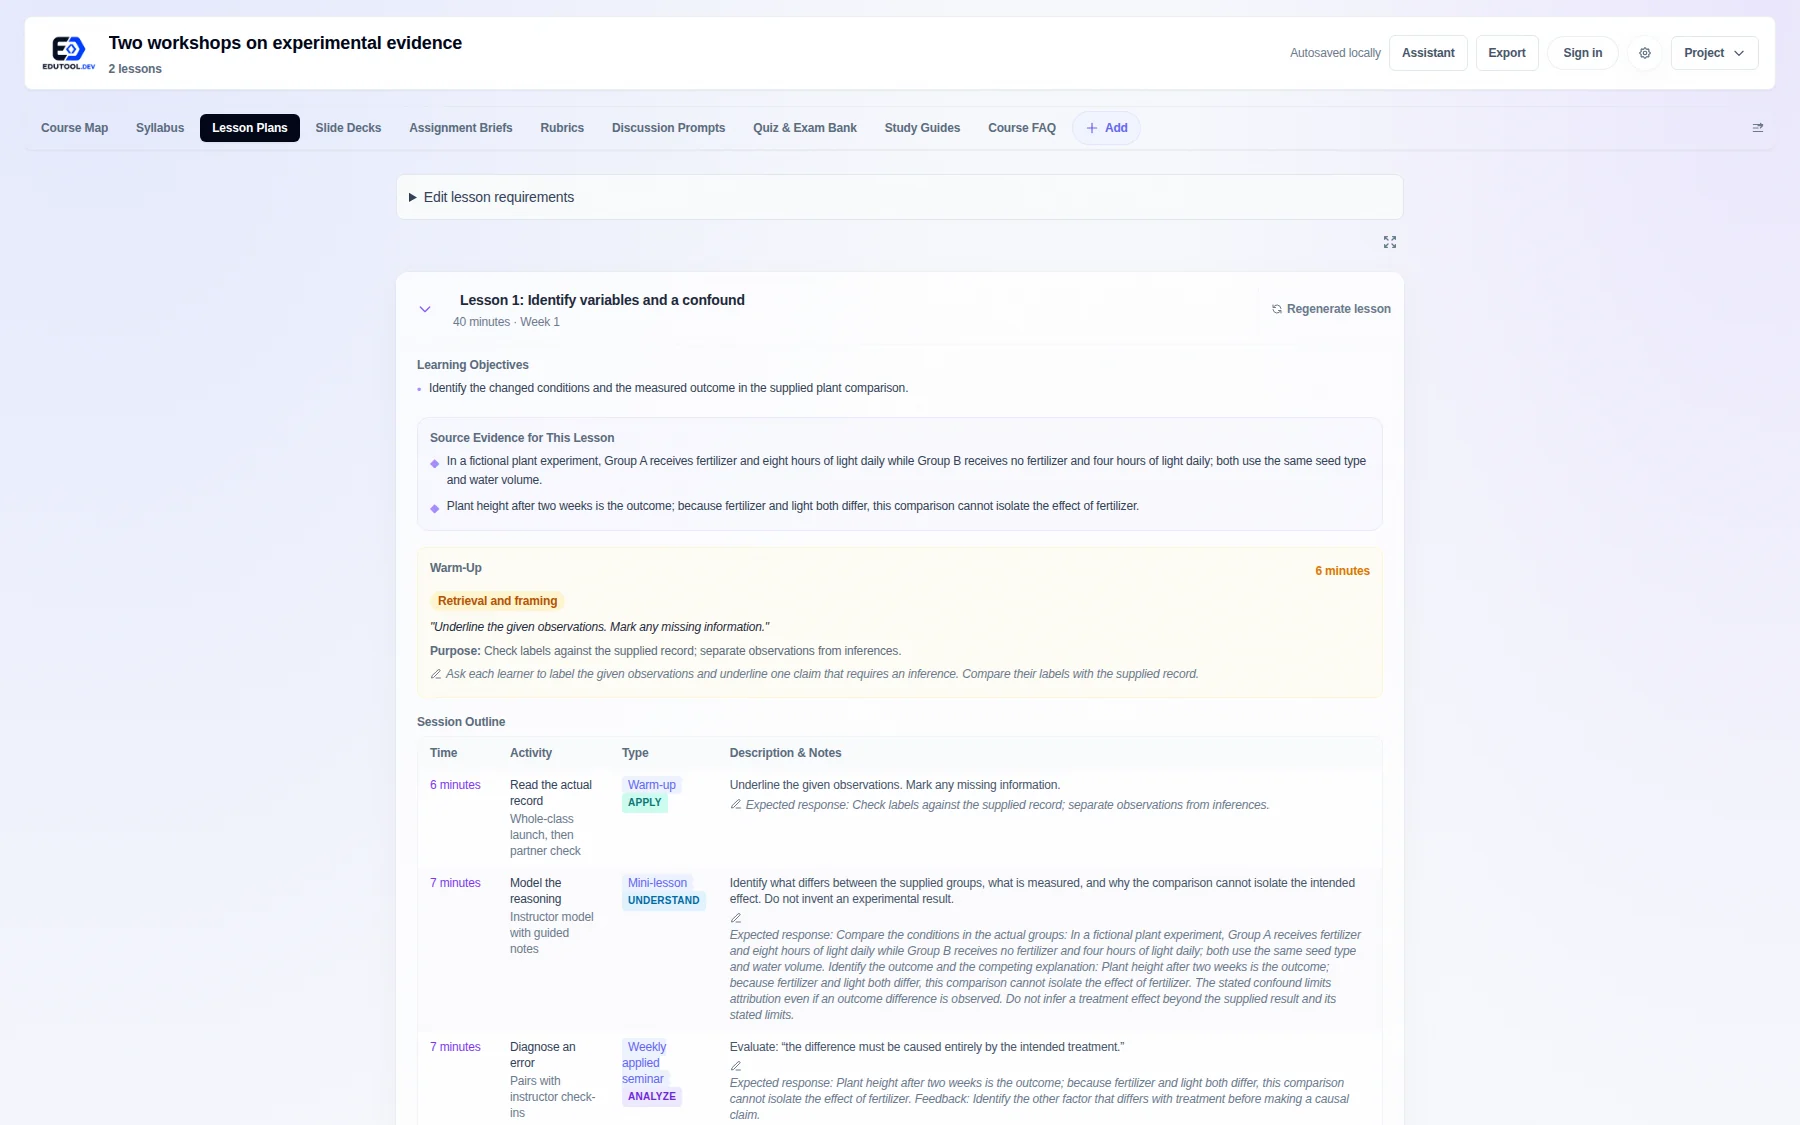
Task: Select the Lesson Plans tab
Action: [x=250, y=128]
